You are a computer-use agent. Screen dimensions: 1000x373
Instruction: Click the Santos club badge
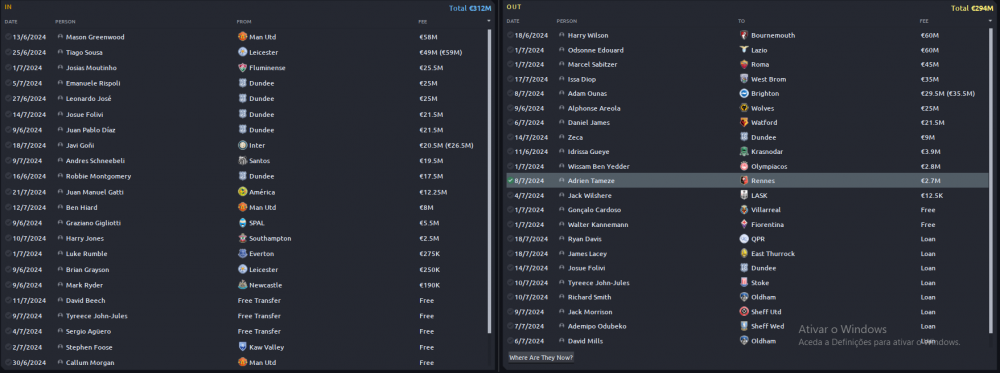[x=242, y=161]
